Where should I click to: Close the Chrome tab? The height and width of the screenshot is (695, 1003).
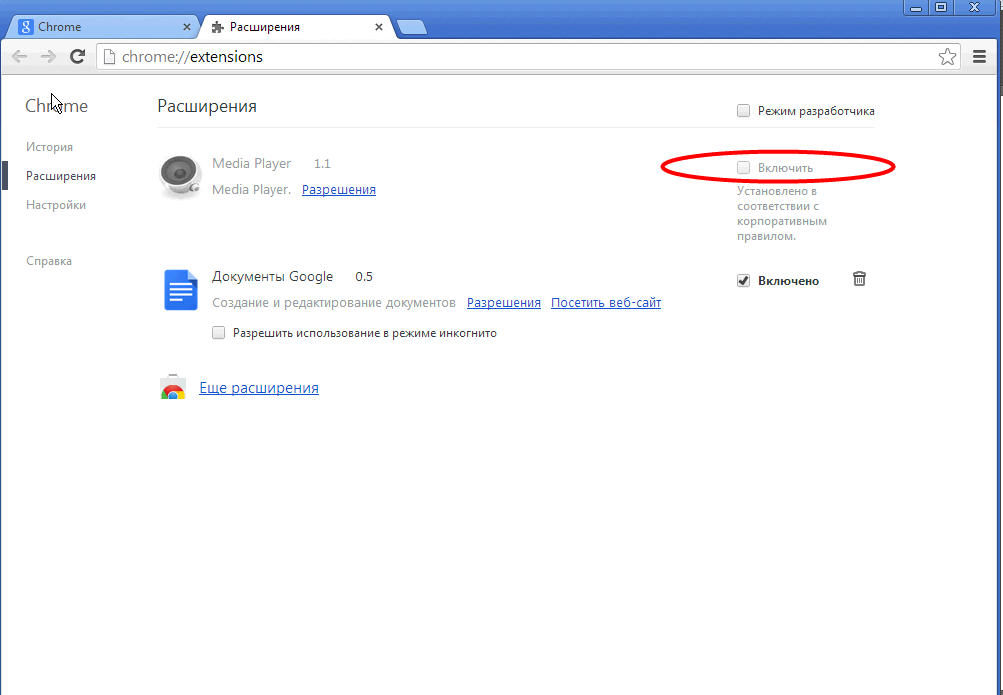187,27
